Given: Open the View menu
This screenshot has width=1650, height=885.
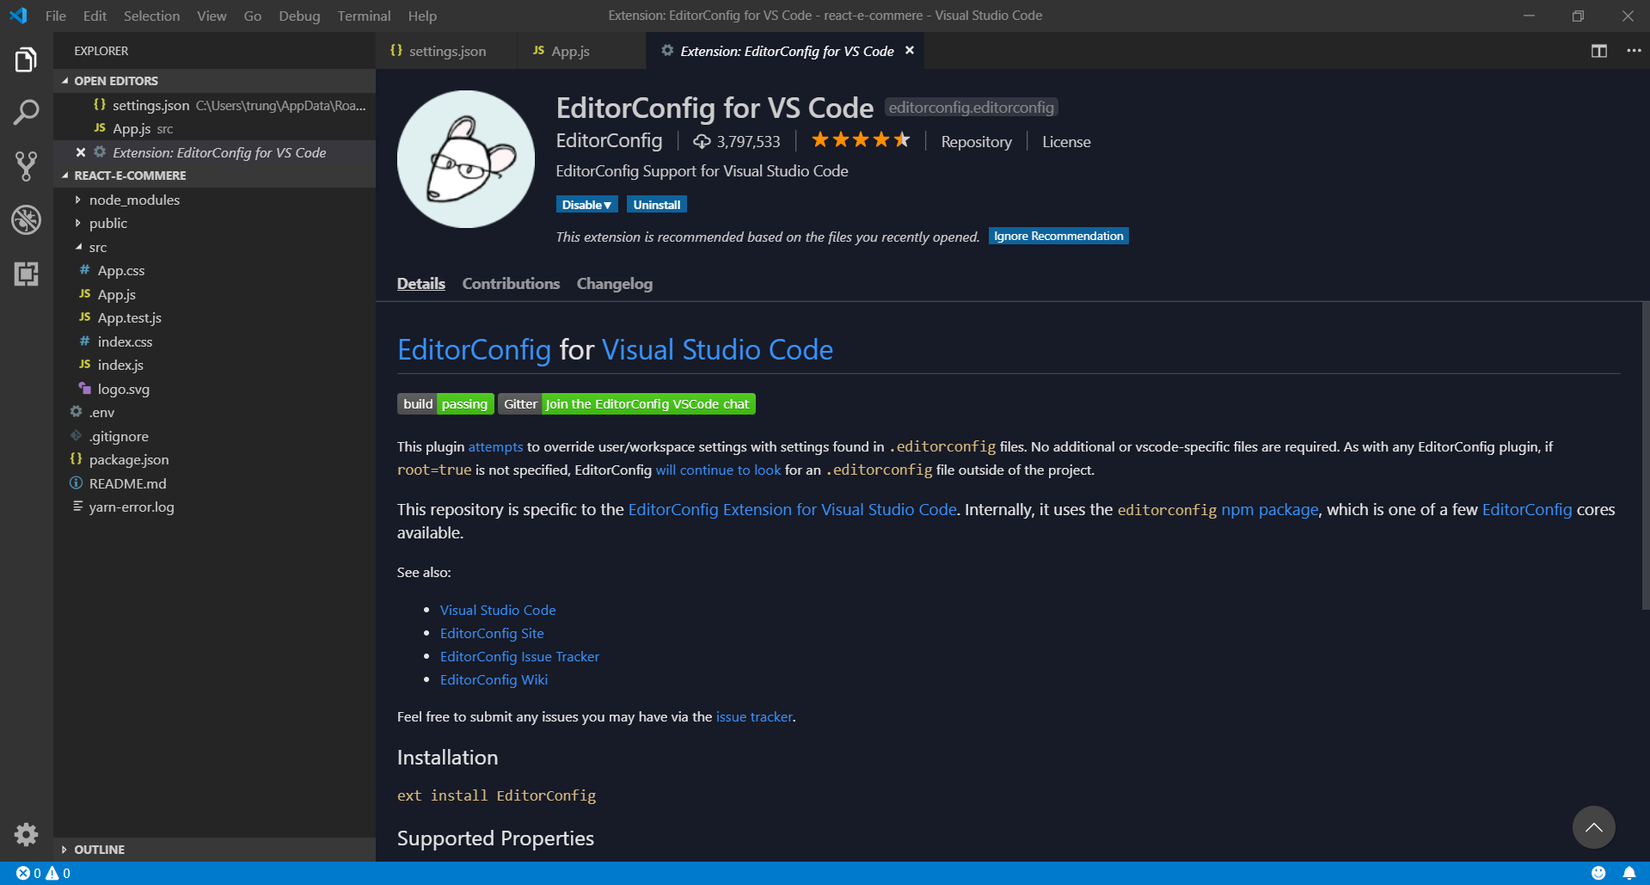Looking at the screenshot, I should [x=211, y=16].
